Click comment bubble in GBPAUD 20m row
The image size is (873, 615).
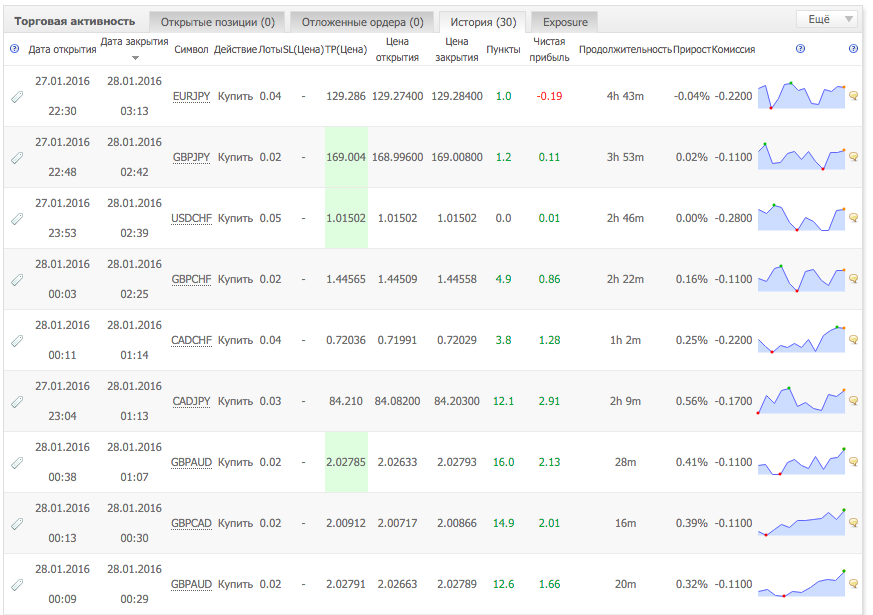(x=854, y=584)
